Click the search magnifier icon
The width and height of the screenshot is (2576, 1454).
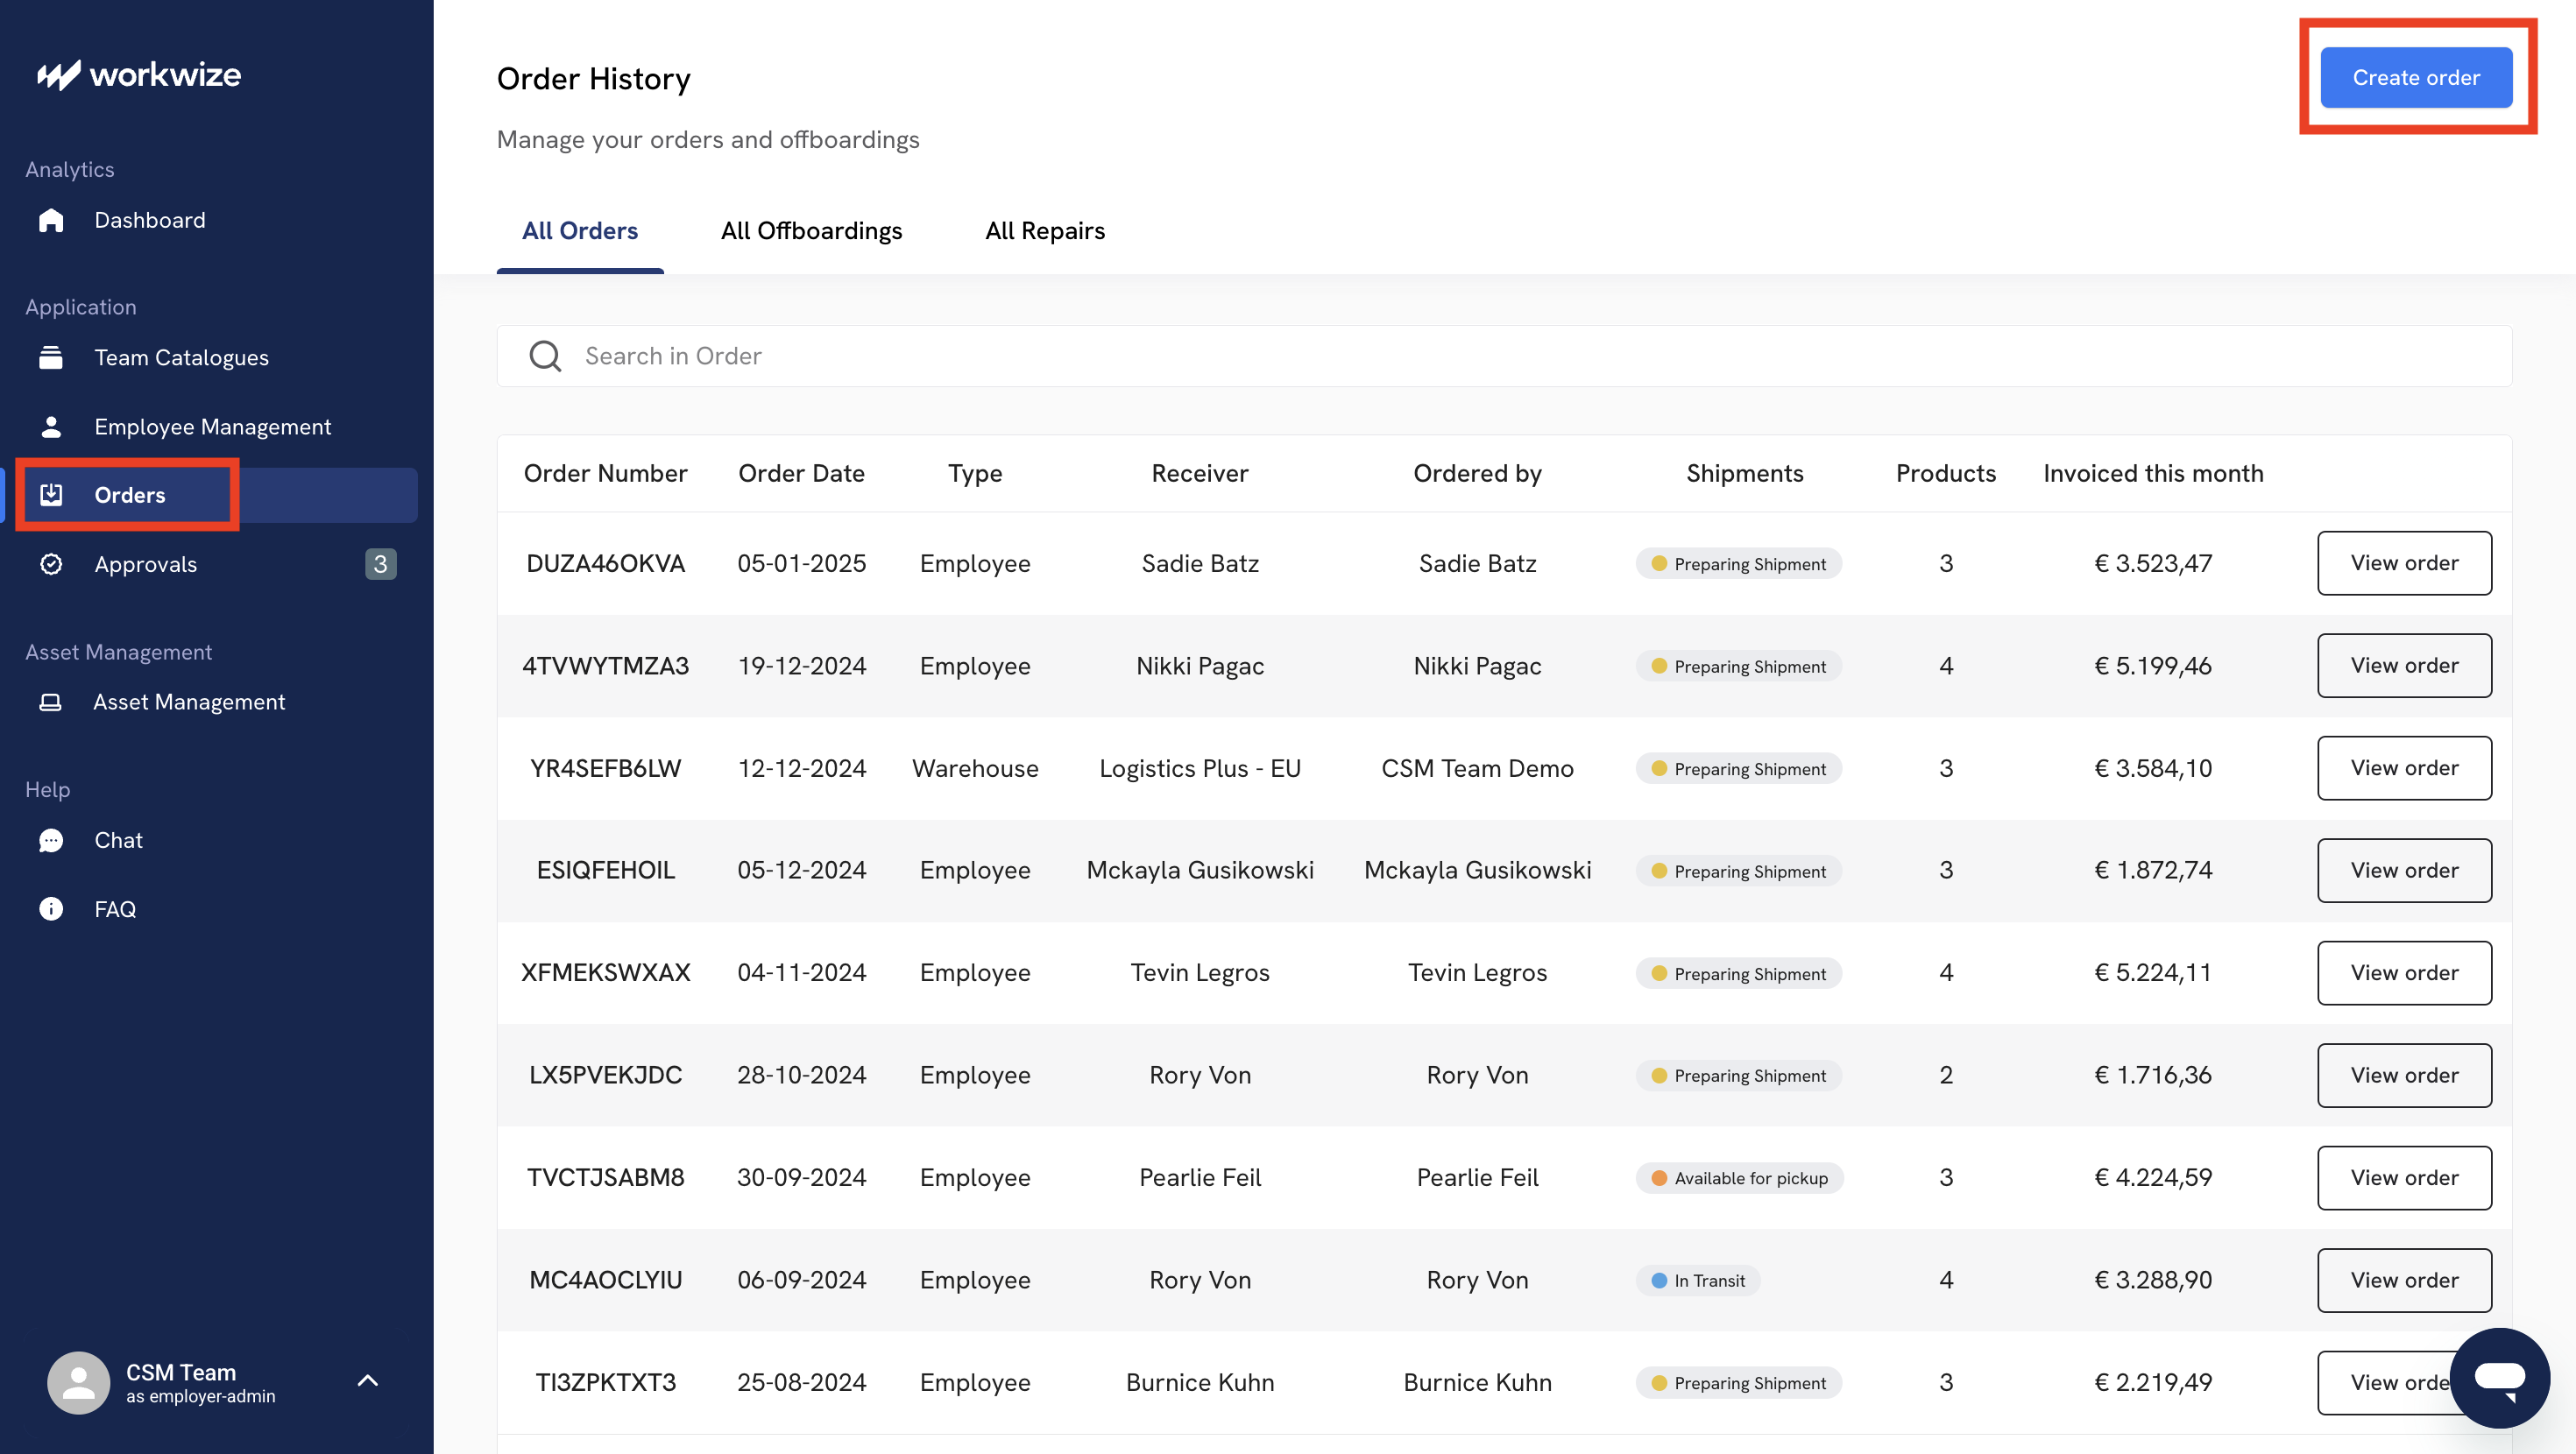pos(545,356)
